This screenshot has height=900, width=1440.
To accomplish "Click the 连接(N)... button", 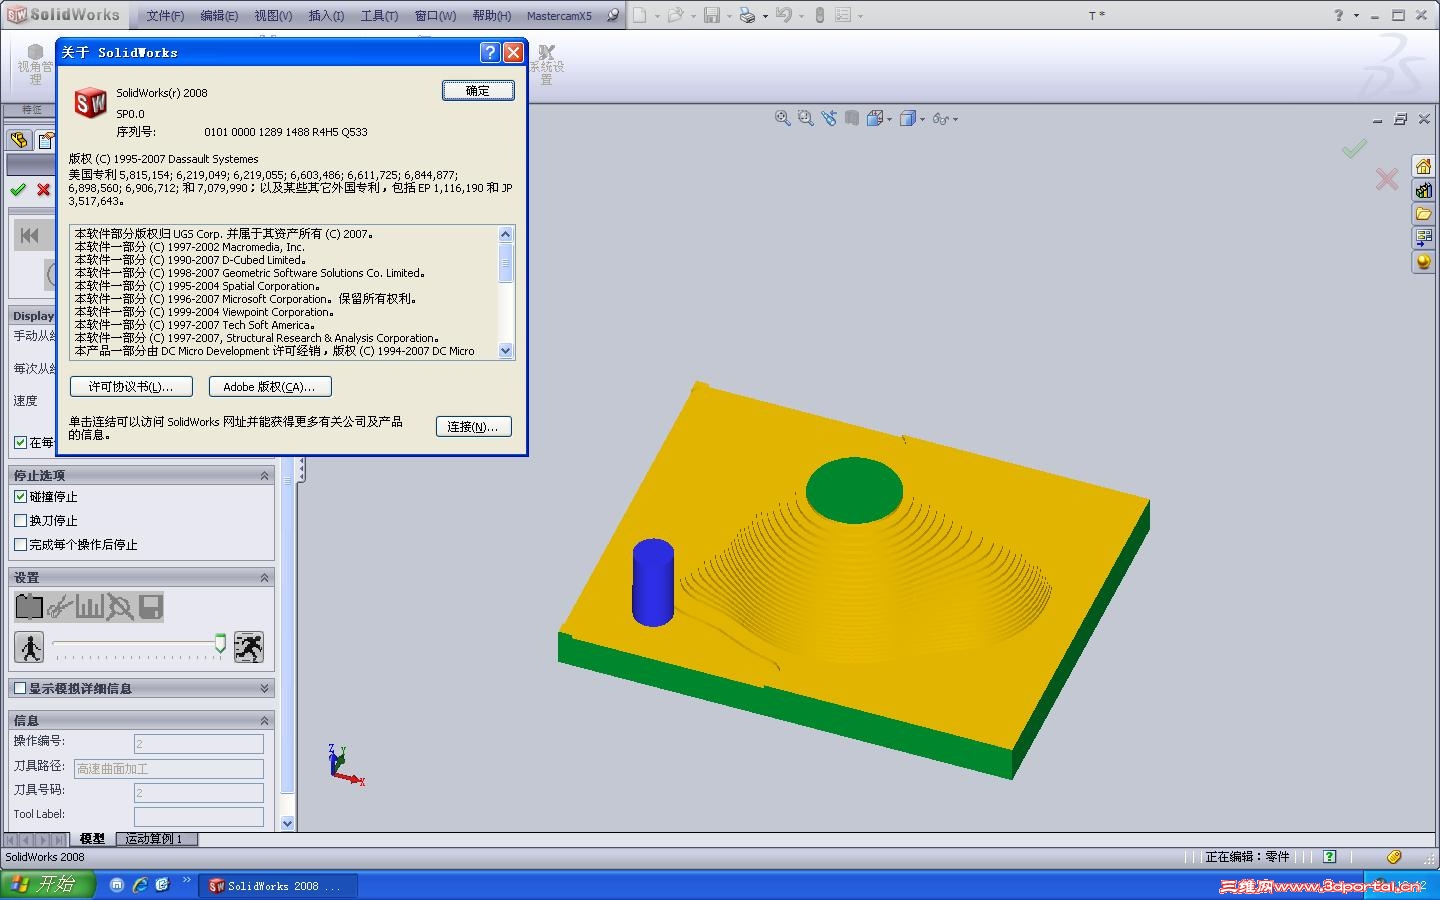I will (474, 426).
